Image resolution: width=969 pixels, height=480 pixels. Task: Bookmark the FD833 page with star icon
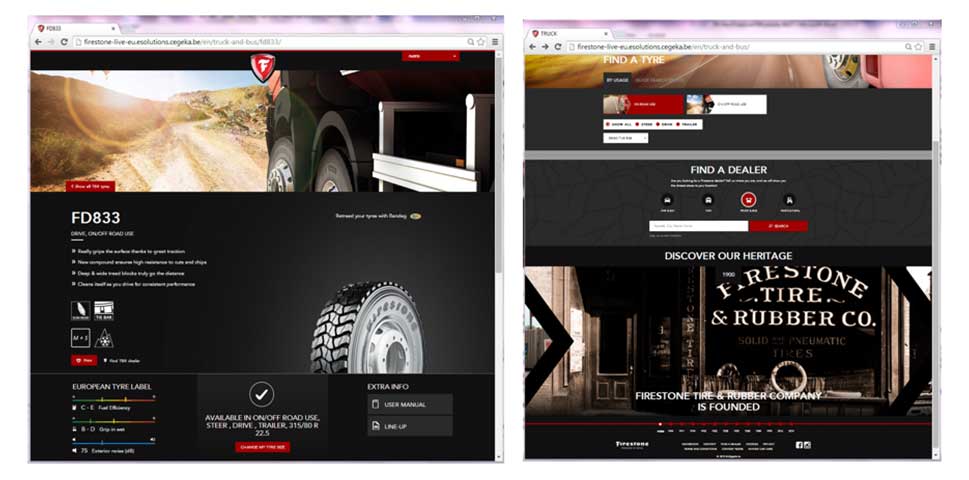(x=481, y=42)
